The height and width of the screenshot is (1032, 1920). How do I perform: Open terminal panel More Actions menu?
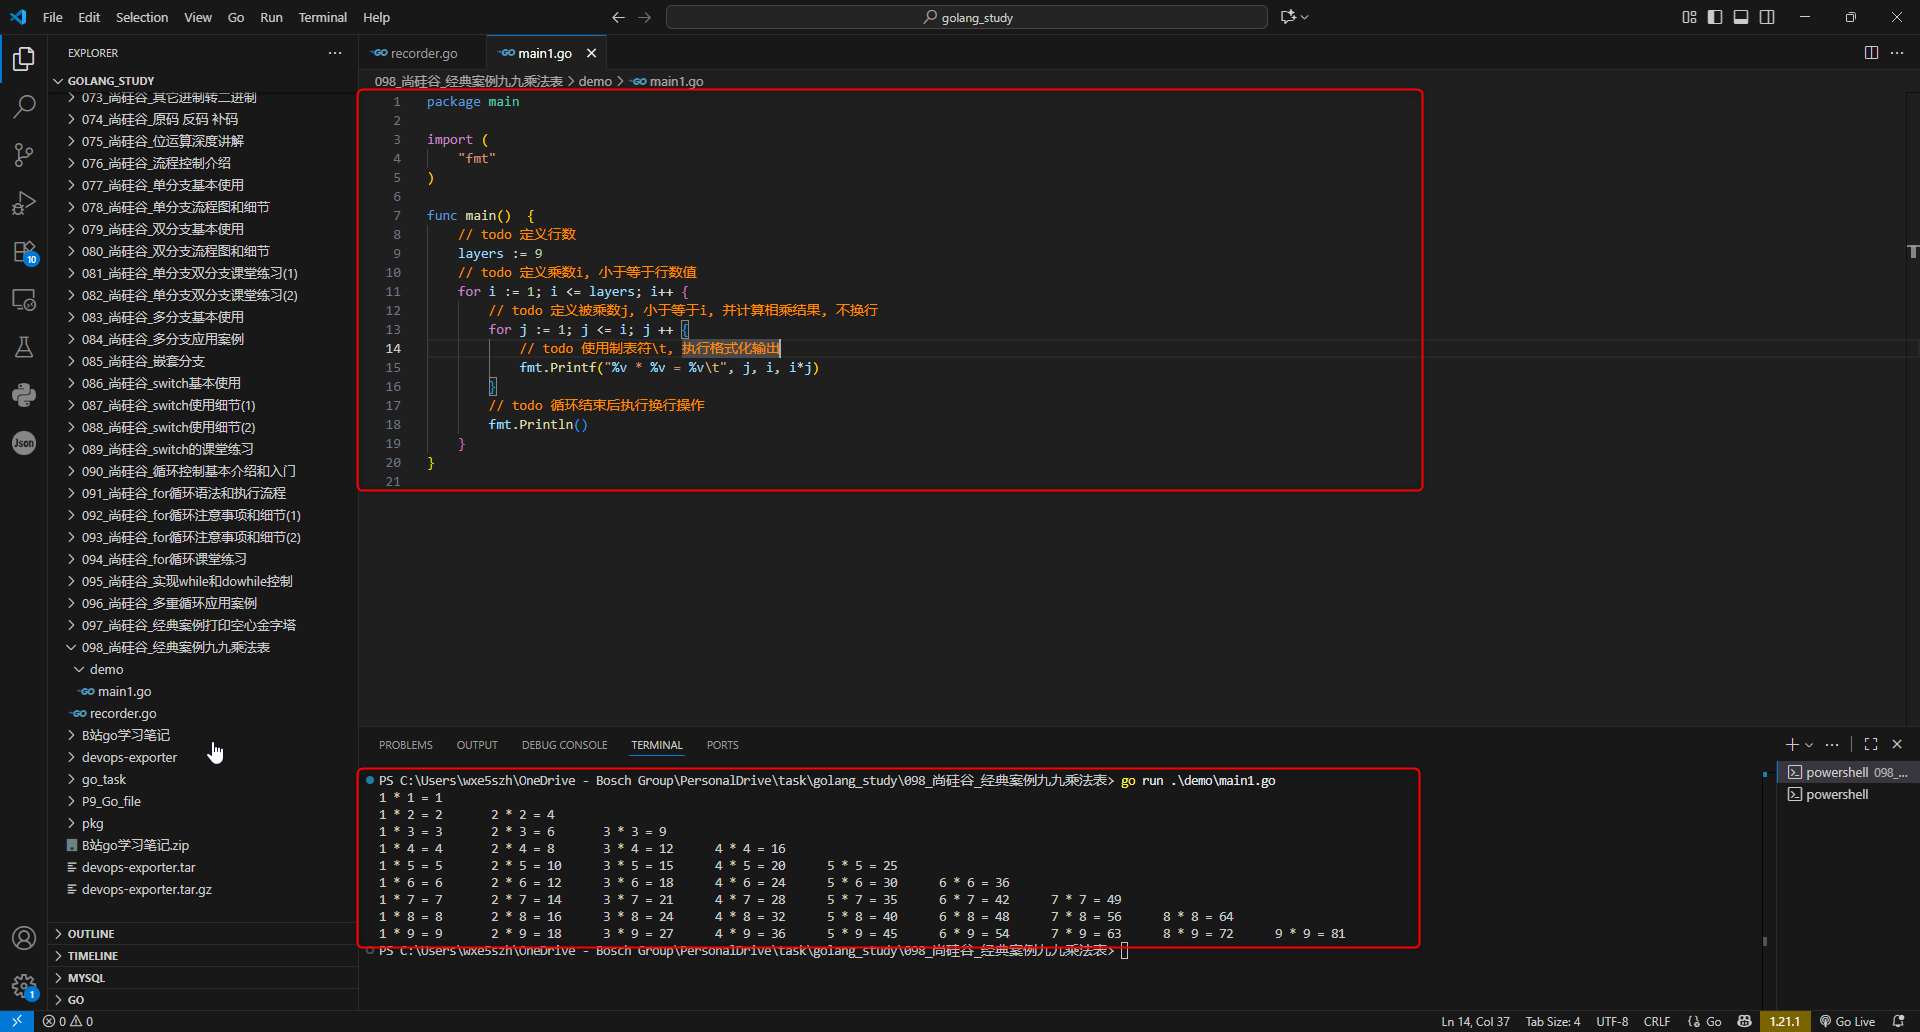click(1832, 745)
